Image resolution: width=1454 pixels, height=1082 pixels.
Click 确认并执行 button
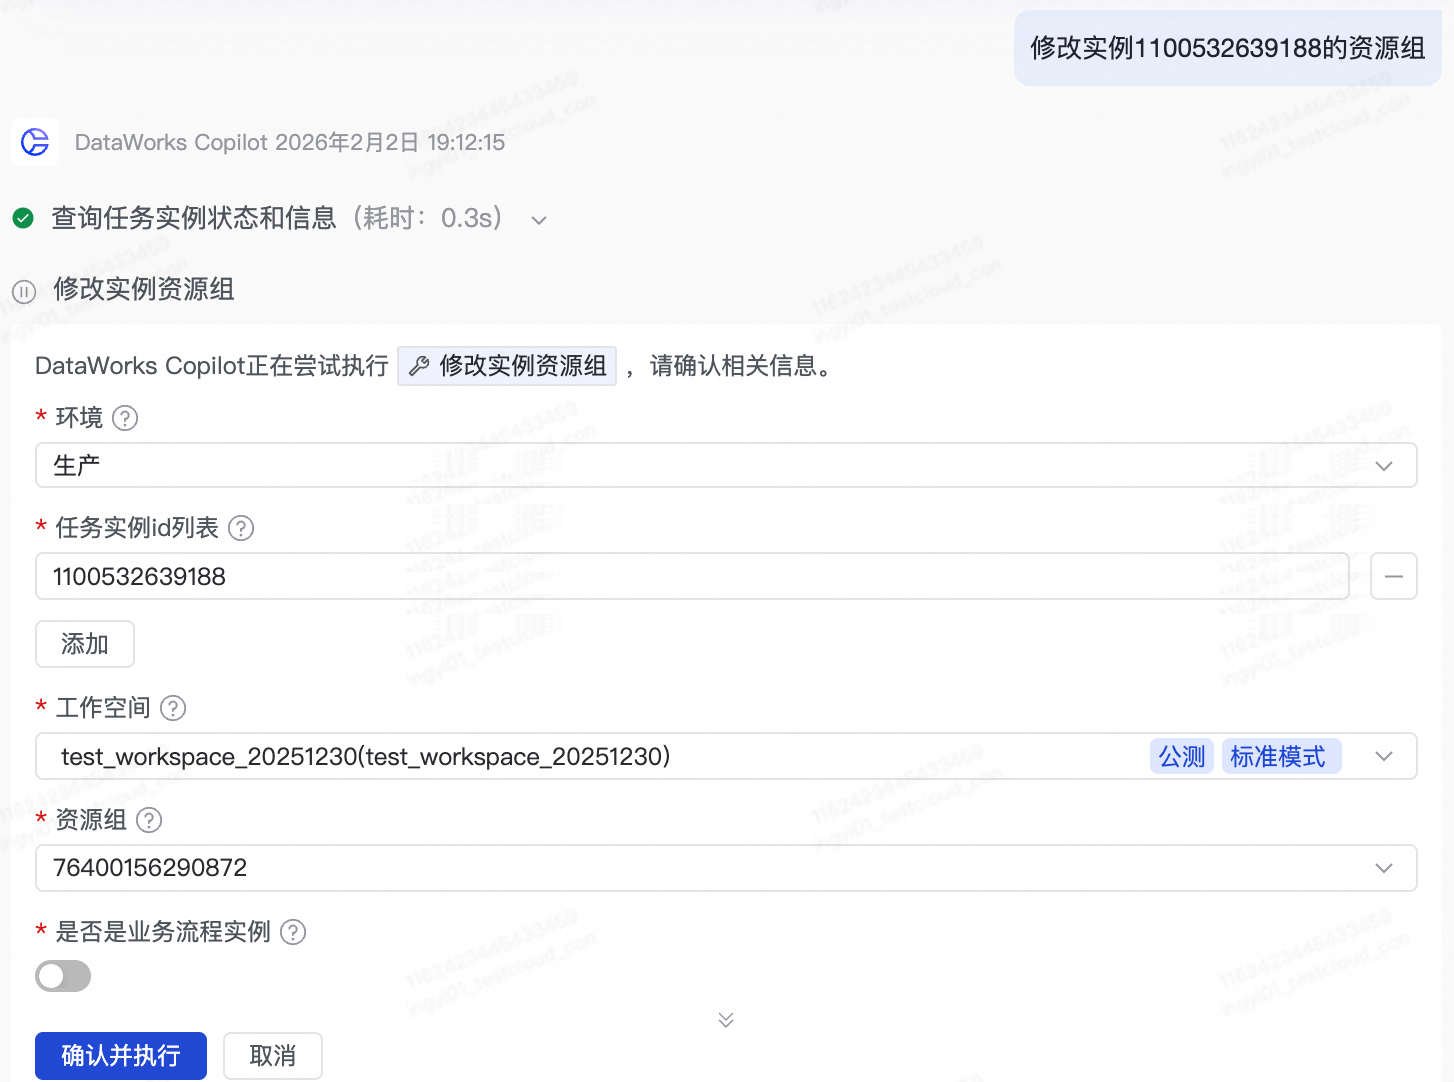point(121,1056)
